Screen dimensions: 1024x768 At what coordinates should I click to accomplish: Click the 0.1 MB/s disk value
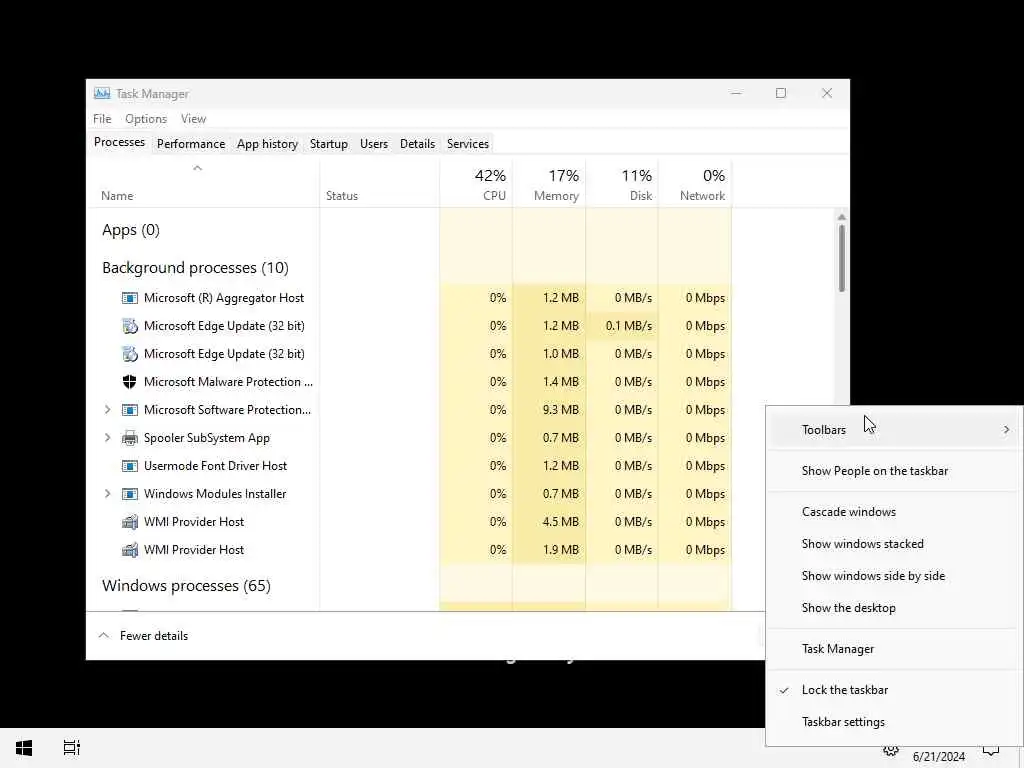tap(628, 326)
